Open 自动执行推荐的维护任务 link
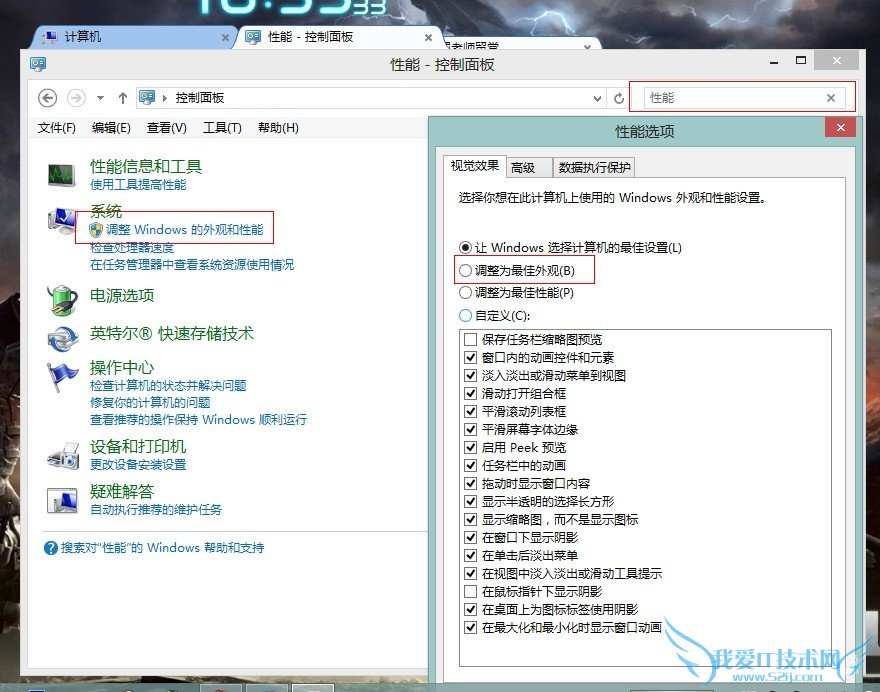Image resolution: width=880 pixels, height=692 pixels. (156, 510)
